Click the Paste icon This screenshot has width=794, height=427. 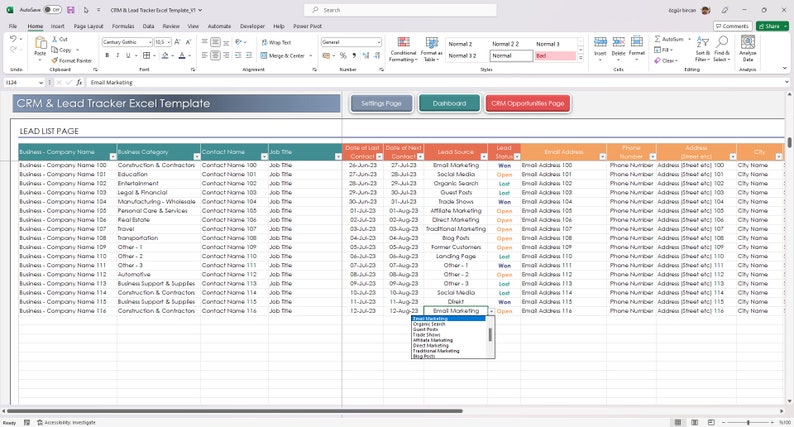click(x=40, y=44)
